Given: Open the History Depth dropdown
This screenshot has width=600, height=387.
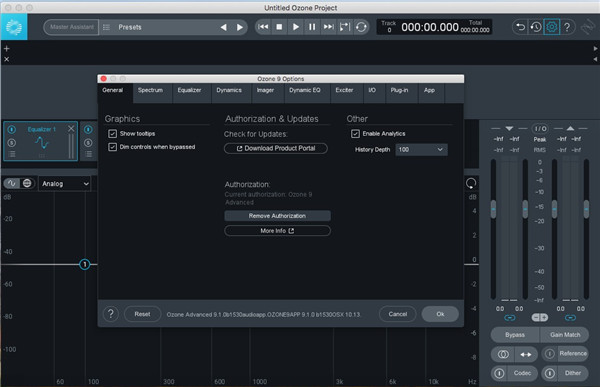Looking at the screenshot, I should click(421, 150).
